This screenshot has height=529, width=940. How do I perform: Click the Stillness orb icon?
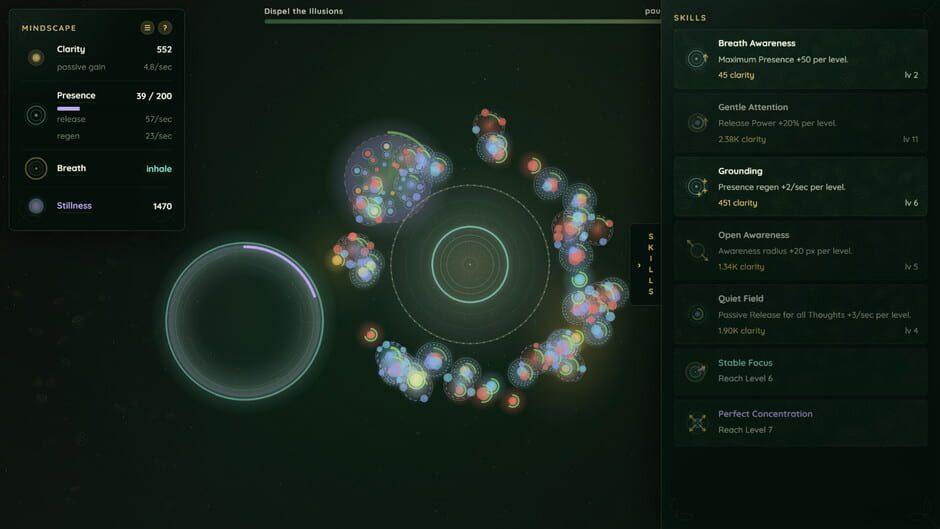[36, 206]
